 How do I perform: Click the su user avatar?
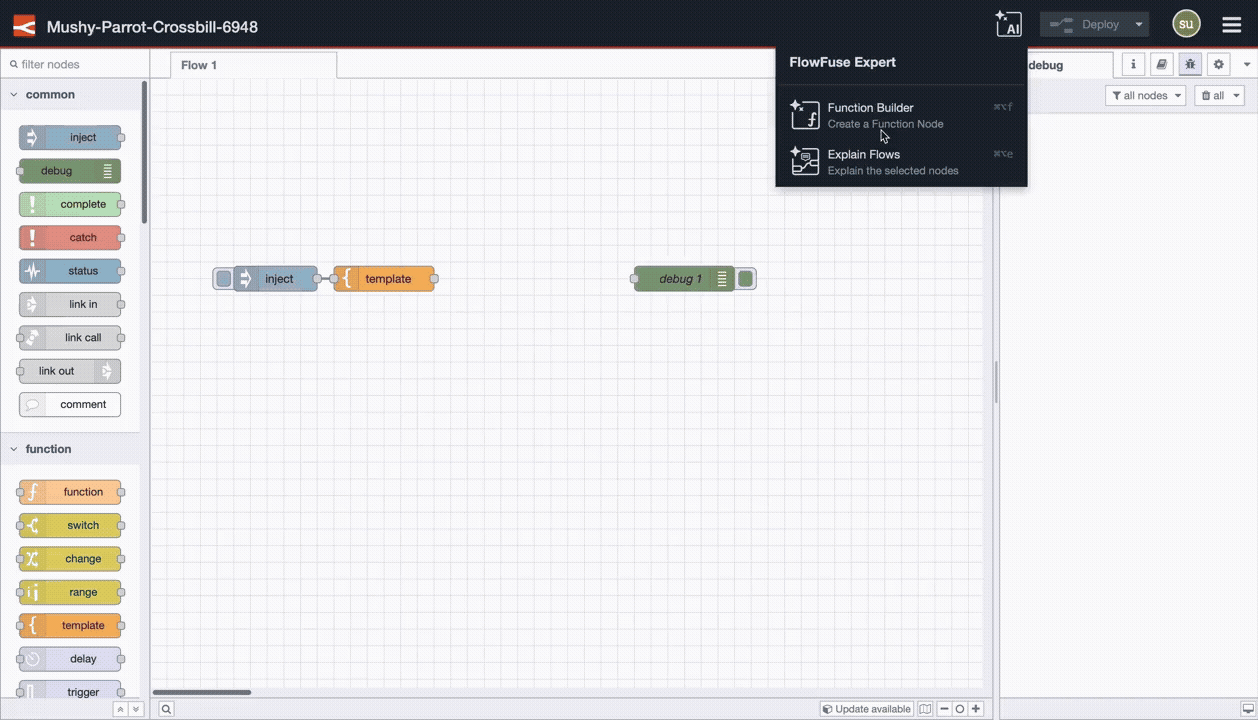pyautogui.click(x=1186, y=23)
